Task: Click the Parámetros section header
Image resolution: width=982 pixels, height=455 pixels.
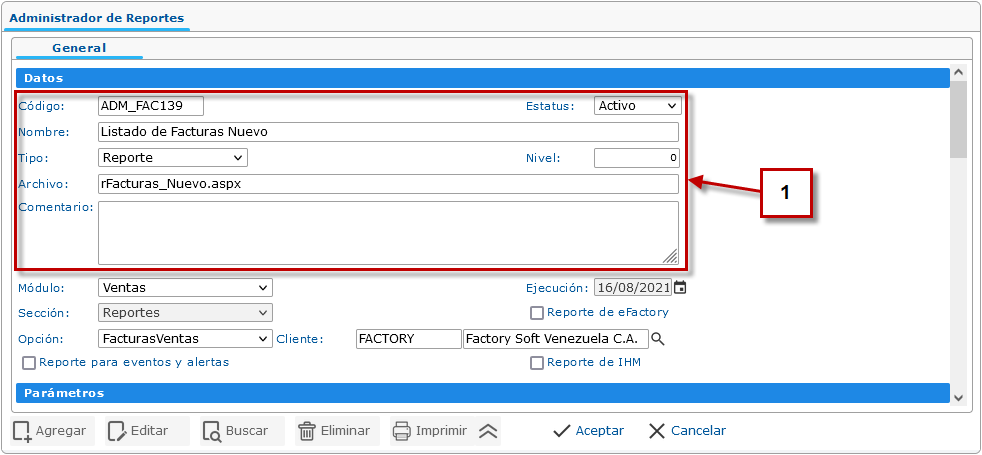Action: pyautogui.click(x=483, y=393)
